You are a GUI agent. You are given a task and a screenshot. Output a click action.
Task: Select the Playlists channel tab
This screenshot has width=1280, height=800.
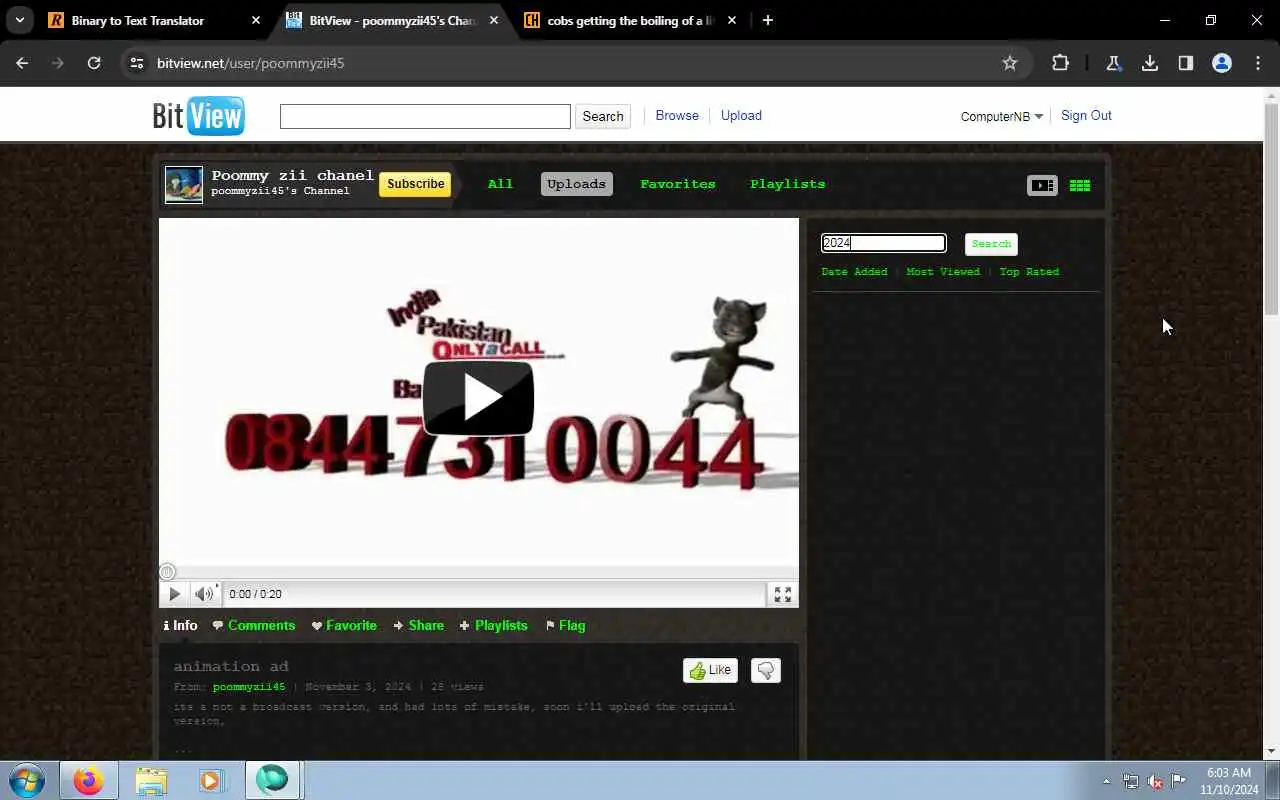coord(787,184)
